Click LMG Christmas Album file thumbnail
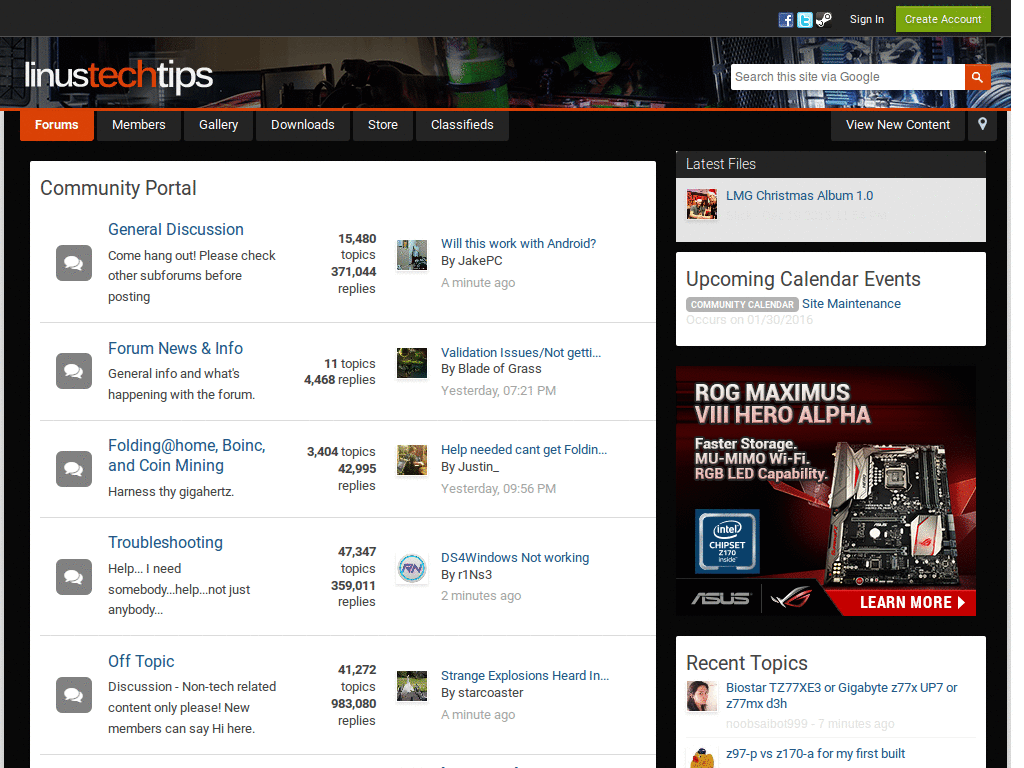The height and width of the screenshot is (768, 1024). tap(702, 204)
